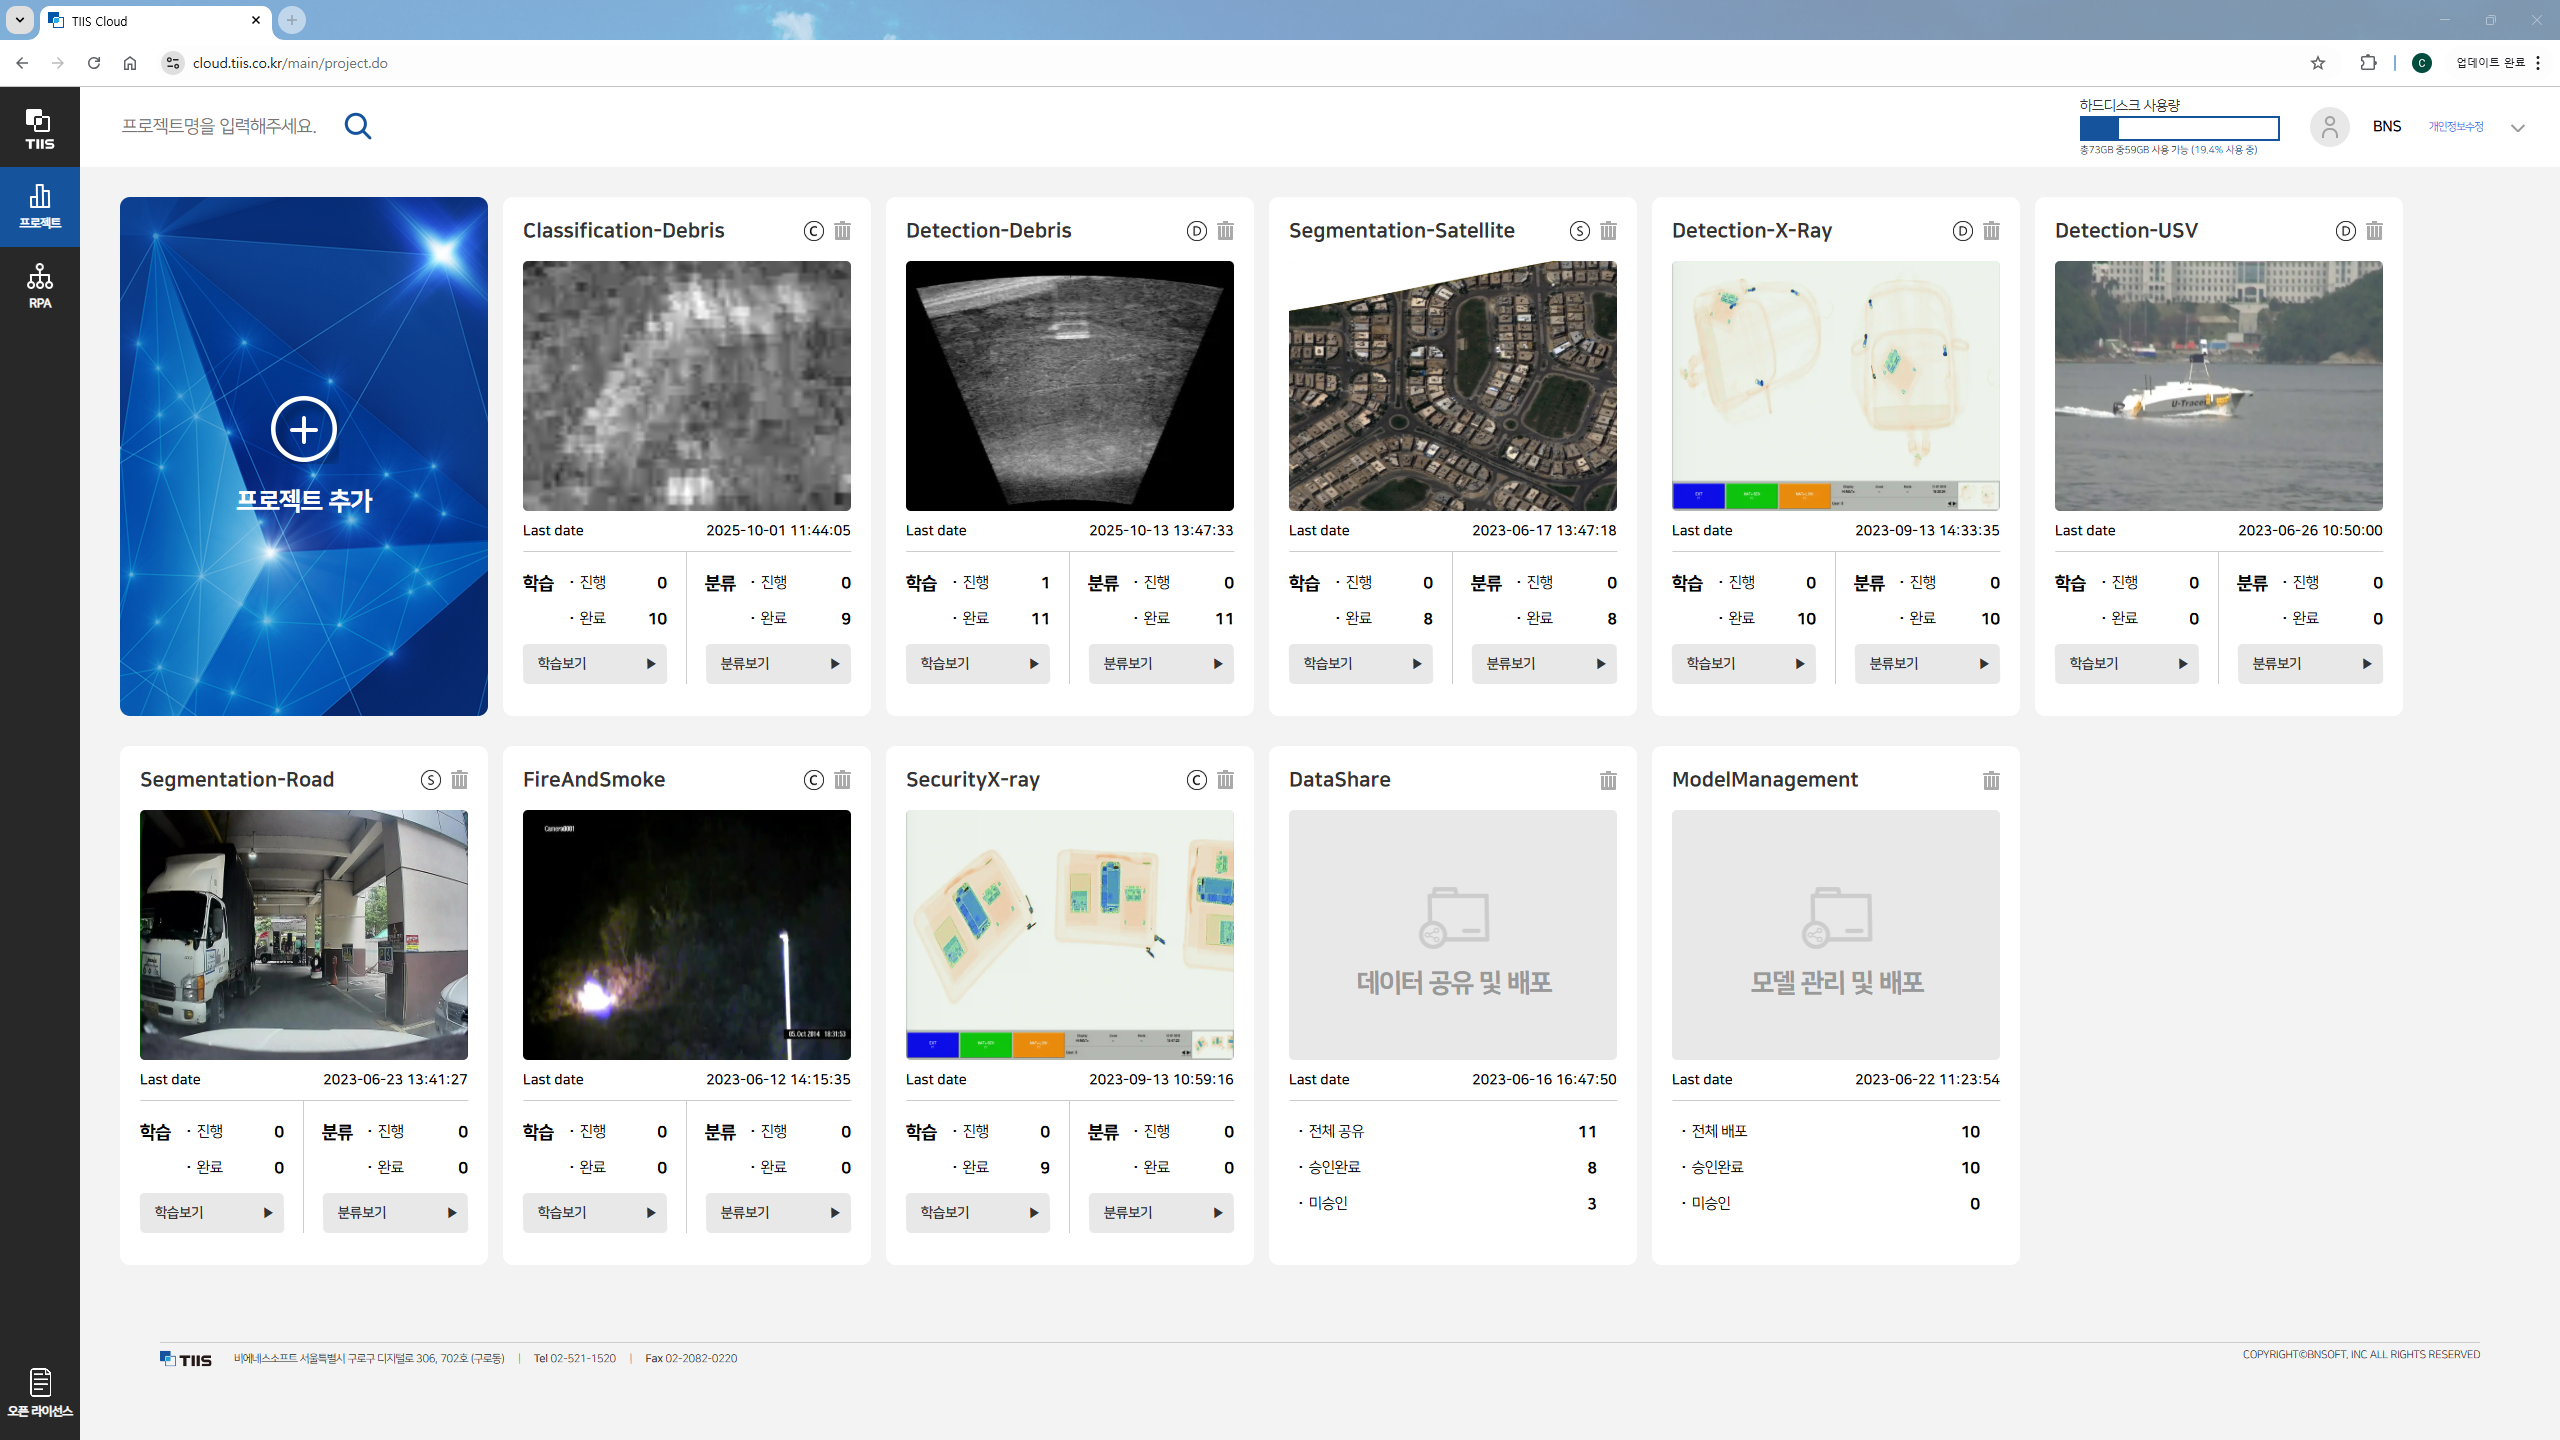Delete the Classification-Debris project via trash icon

842,231
